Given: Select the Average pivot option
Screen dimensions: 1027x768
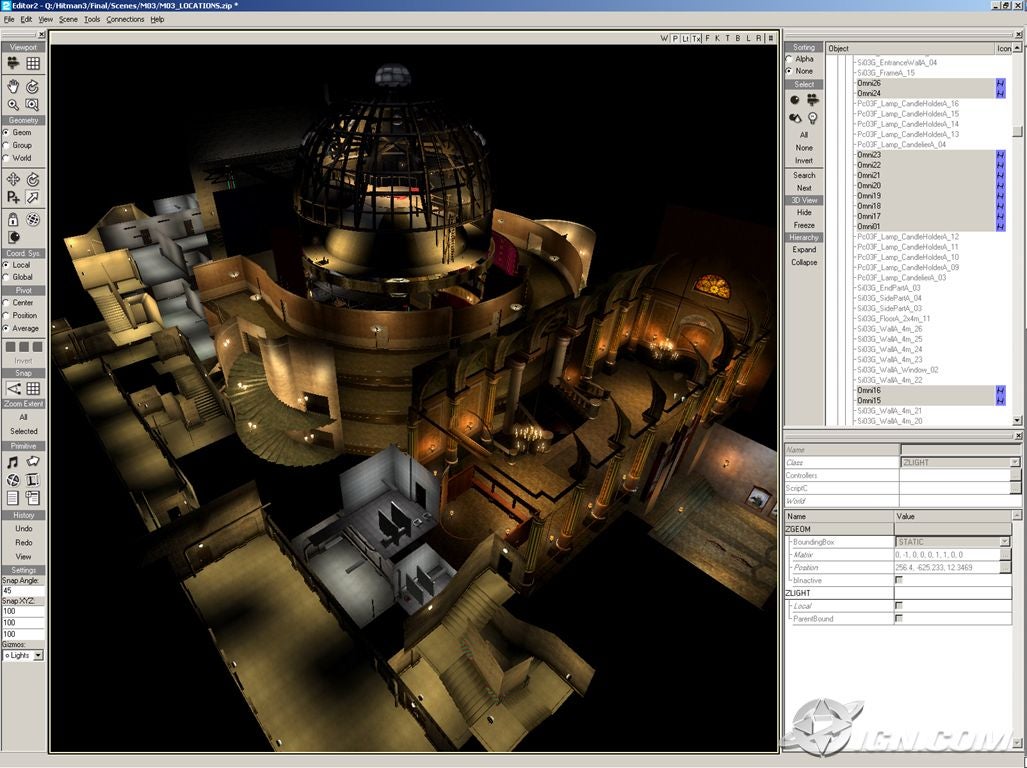Looking at the screenshot, I should (x=6, y=328).
